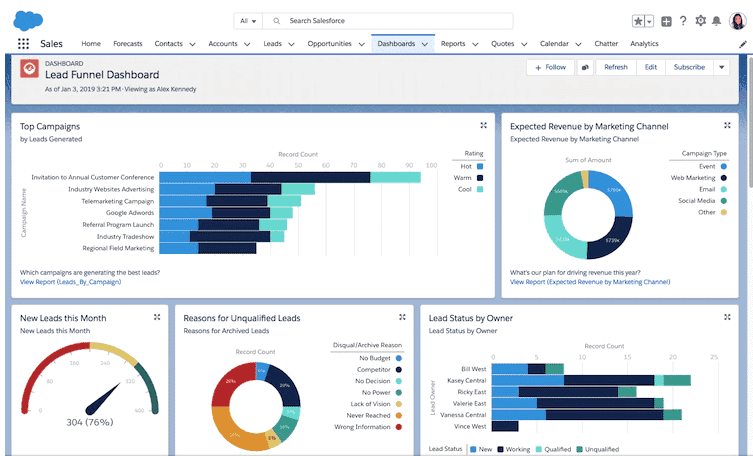Click the Favorites star icon

coord(639,21)
